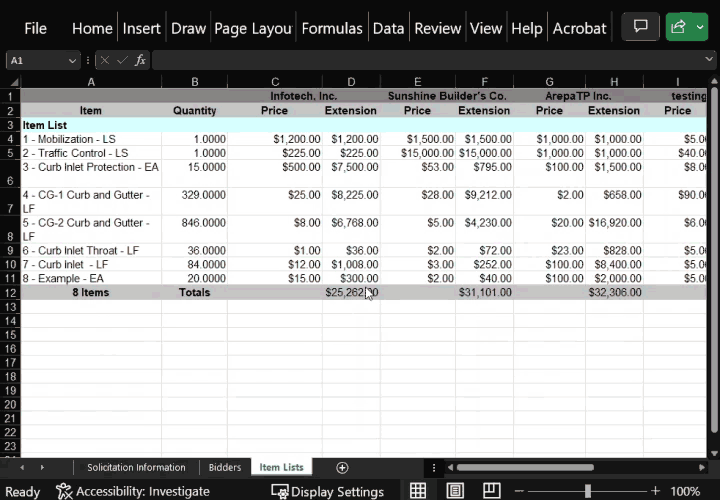The width and height of the screenshot is (720, 500).
Task: Select quantity cell 329.0000
Action: click(195, 202)
